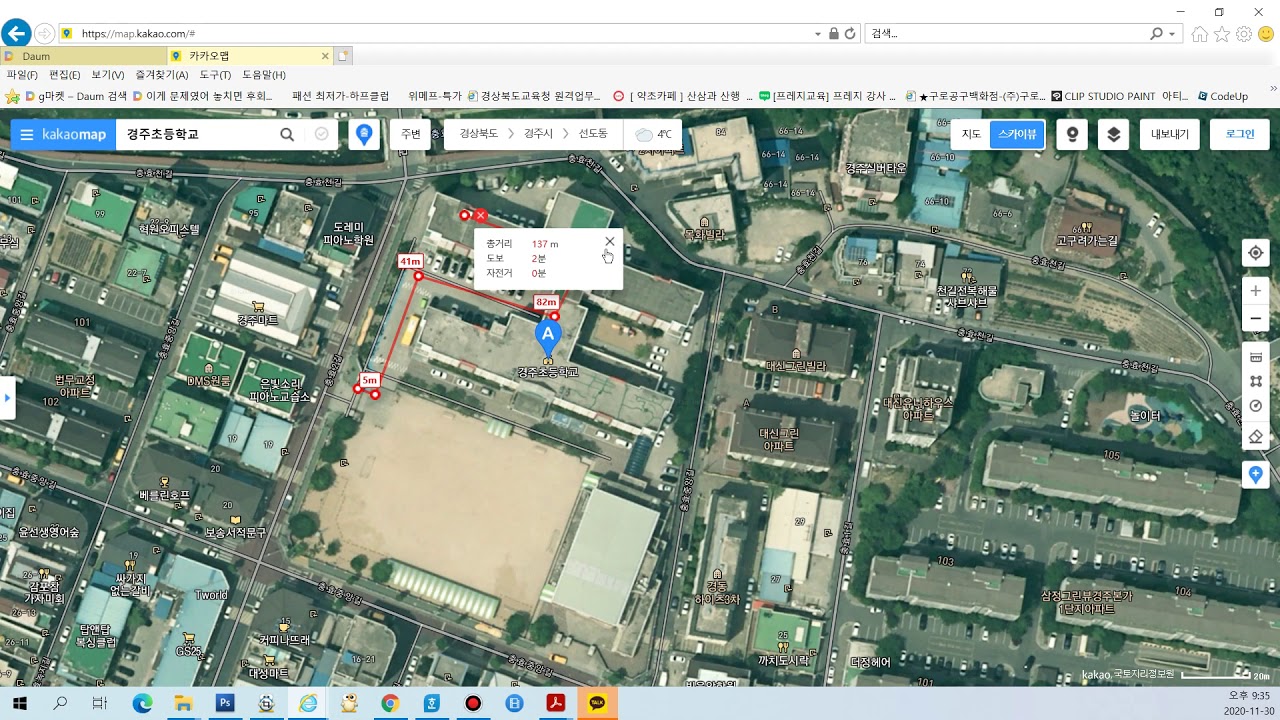Click the 82m distance label on map

[546, 302]
